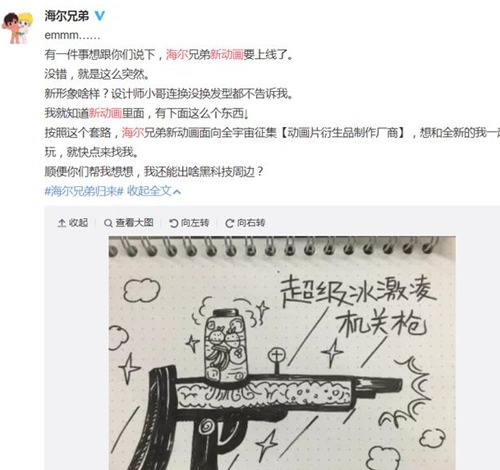Rotate the image left with 向左转
The width and height of the screenshot is (500, 470).
[x=195, y=223]
